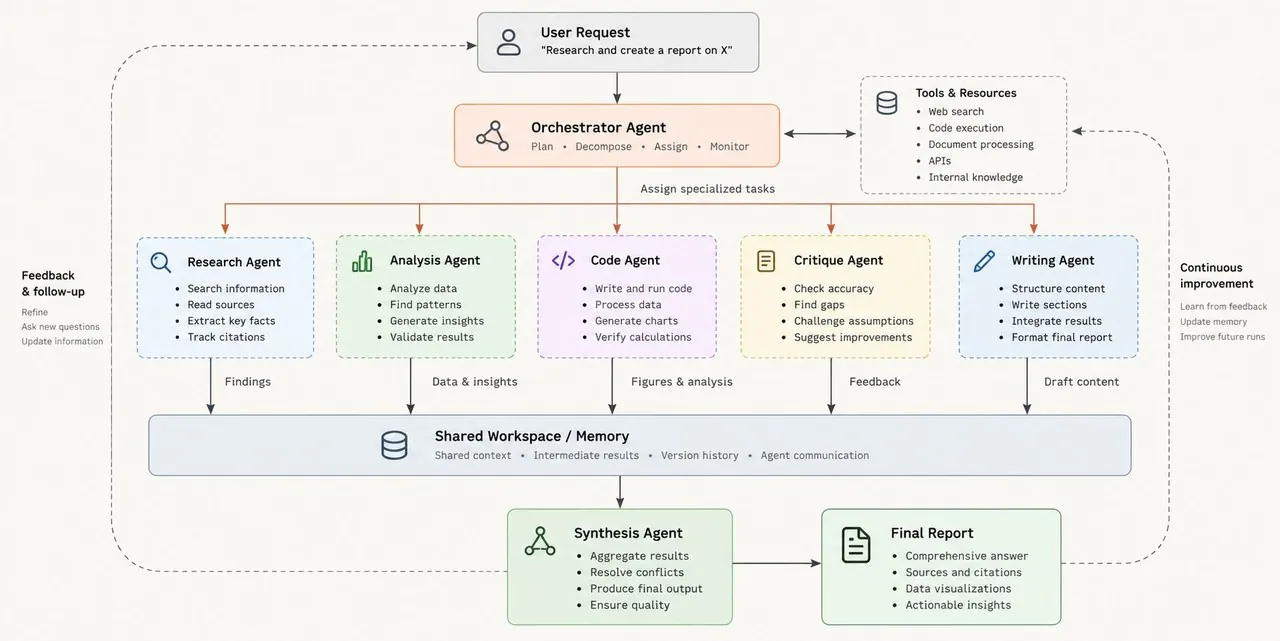This screenshot has height=641, width=1280.
Task: Select the Orchestrator Agent network node icon
Action: [492, 135]
